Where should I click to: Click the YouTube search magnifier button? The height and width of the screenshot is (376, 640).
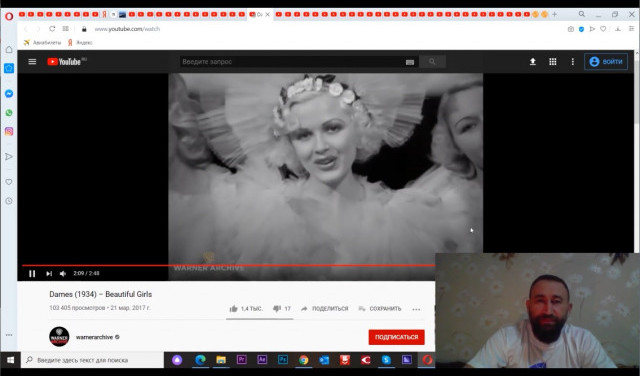(432, 62)
